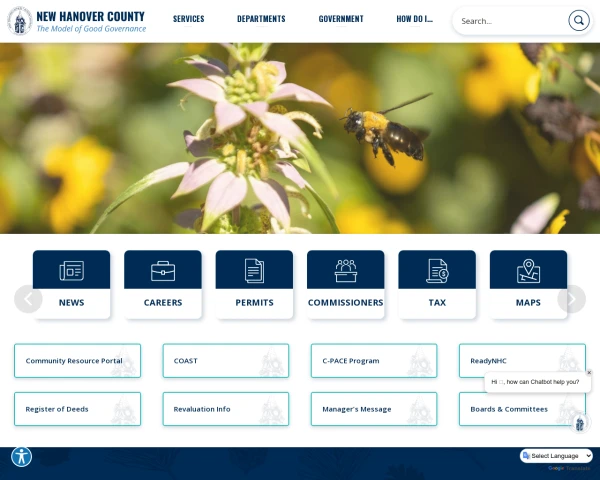This screenshot has height=480, width=600.
Task: Open the Manager's Message link
Action: (374, 409)
